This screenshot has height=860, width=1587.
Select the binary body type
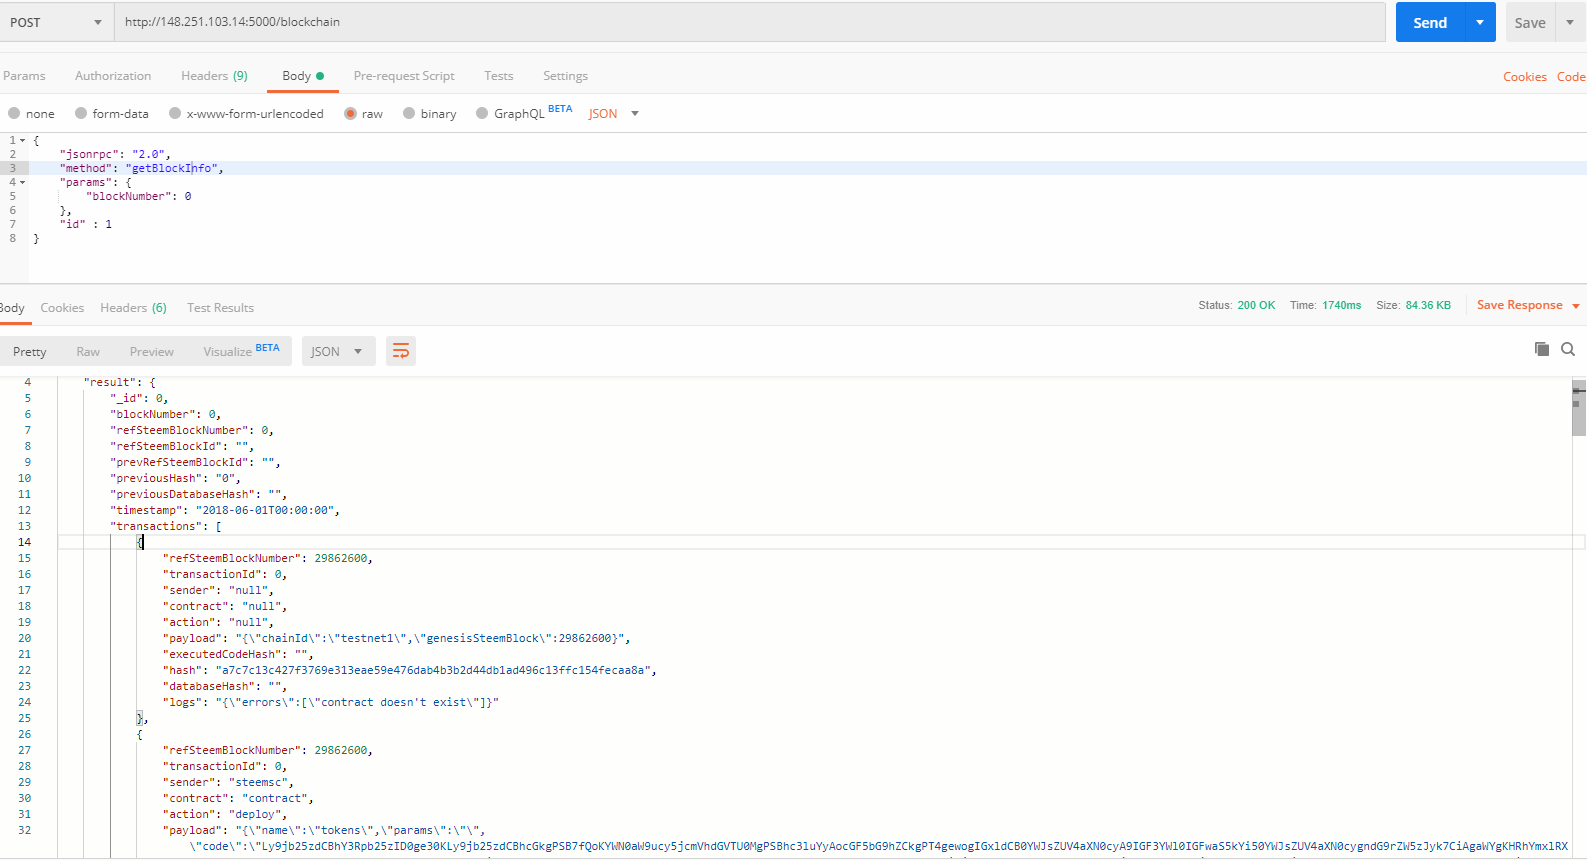(x=429, y=114)
